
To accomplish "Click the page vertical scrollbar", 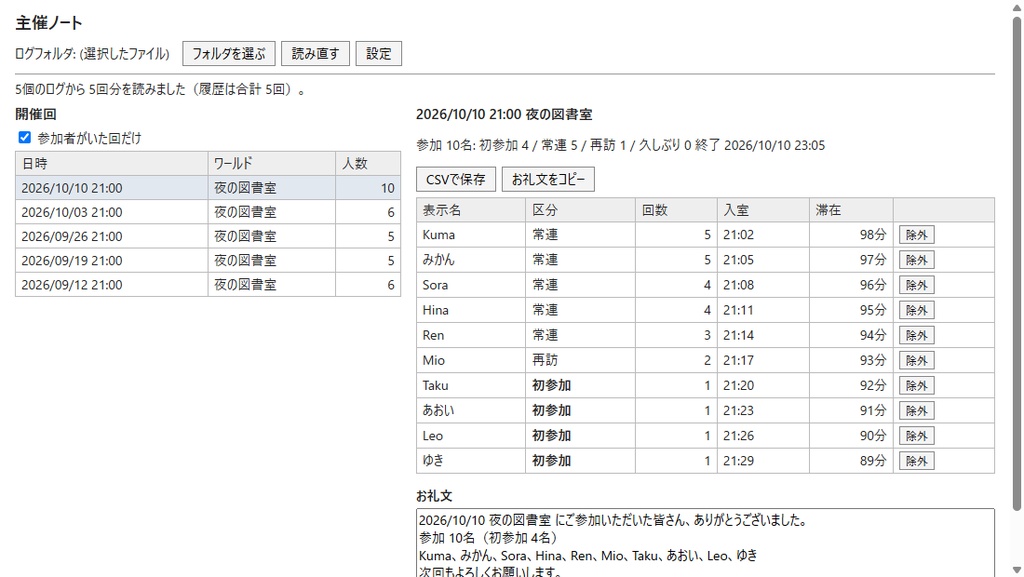I will pyautogui.click(x=1017, y=261).
